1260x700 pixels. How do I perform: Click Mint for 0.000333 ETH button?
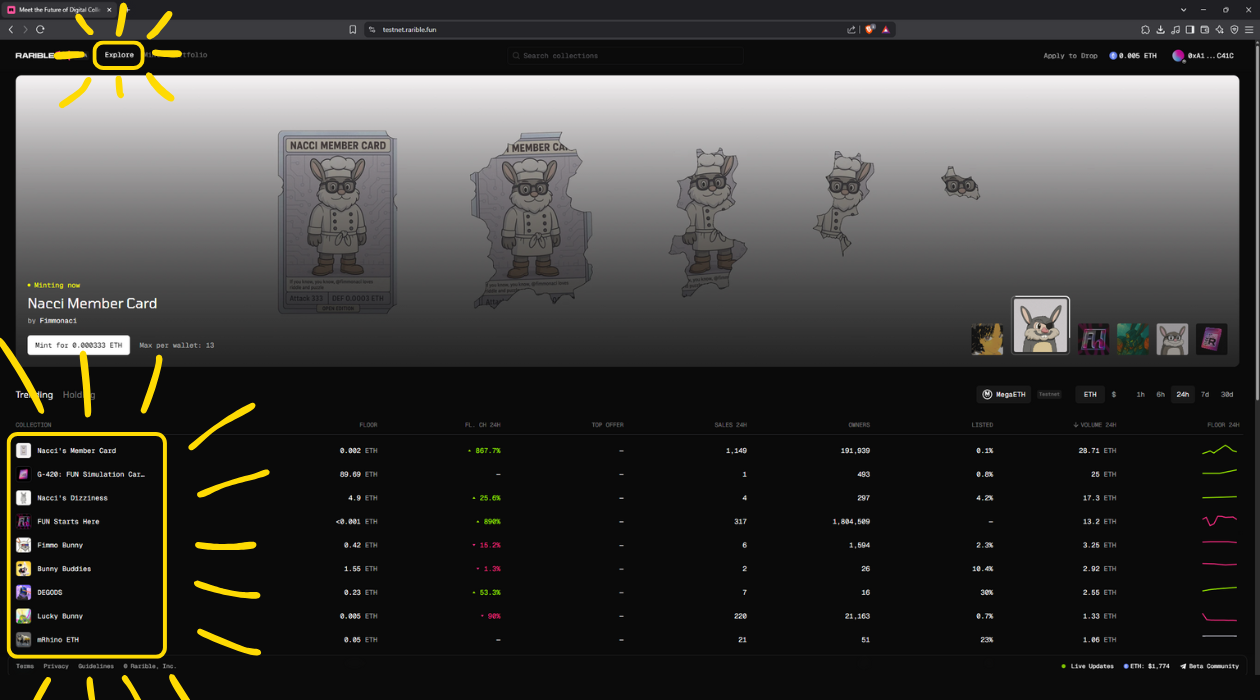tap(78, 345)
